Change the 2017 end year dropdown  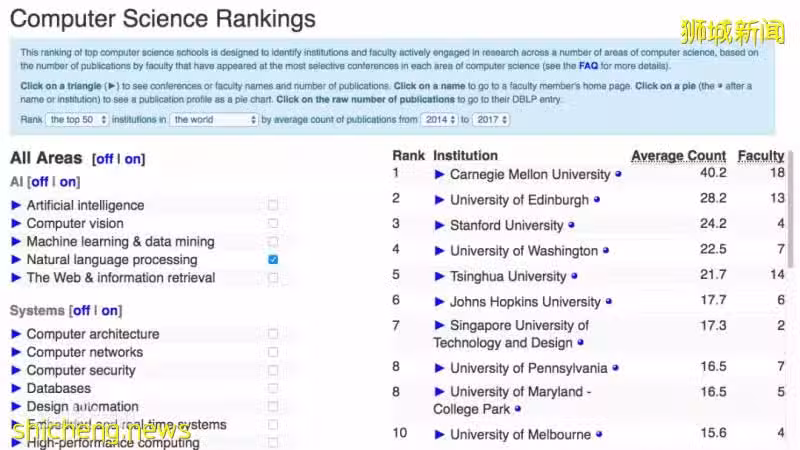click(x=491, y=119)
